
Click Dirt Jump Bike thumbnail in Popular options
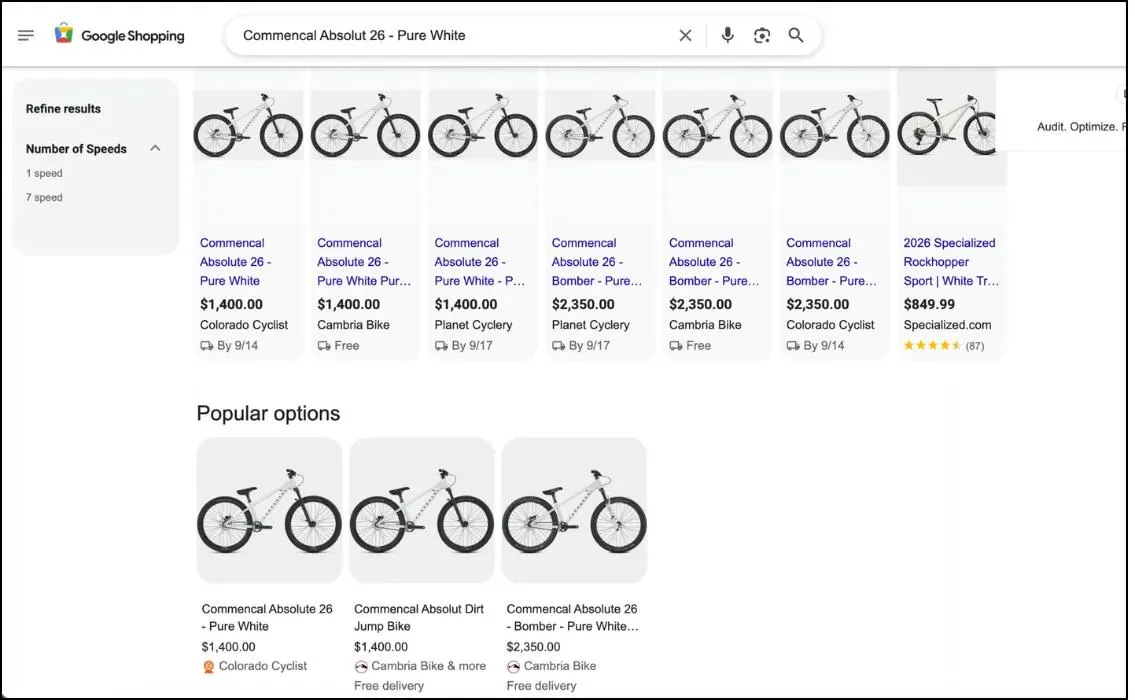[422, 510]
